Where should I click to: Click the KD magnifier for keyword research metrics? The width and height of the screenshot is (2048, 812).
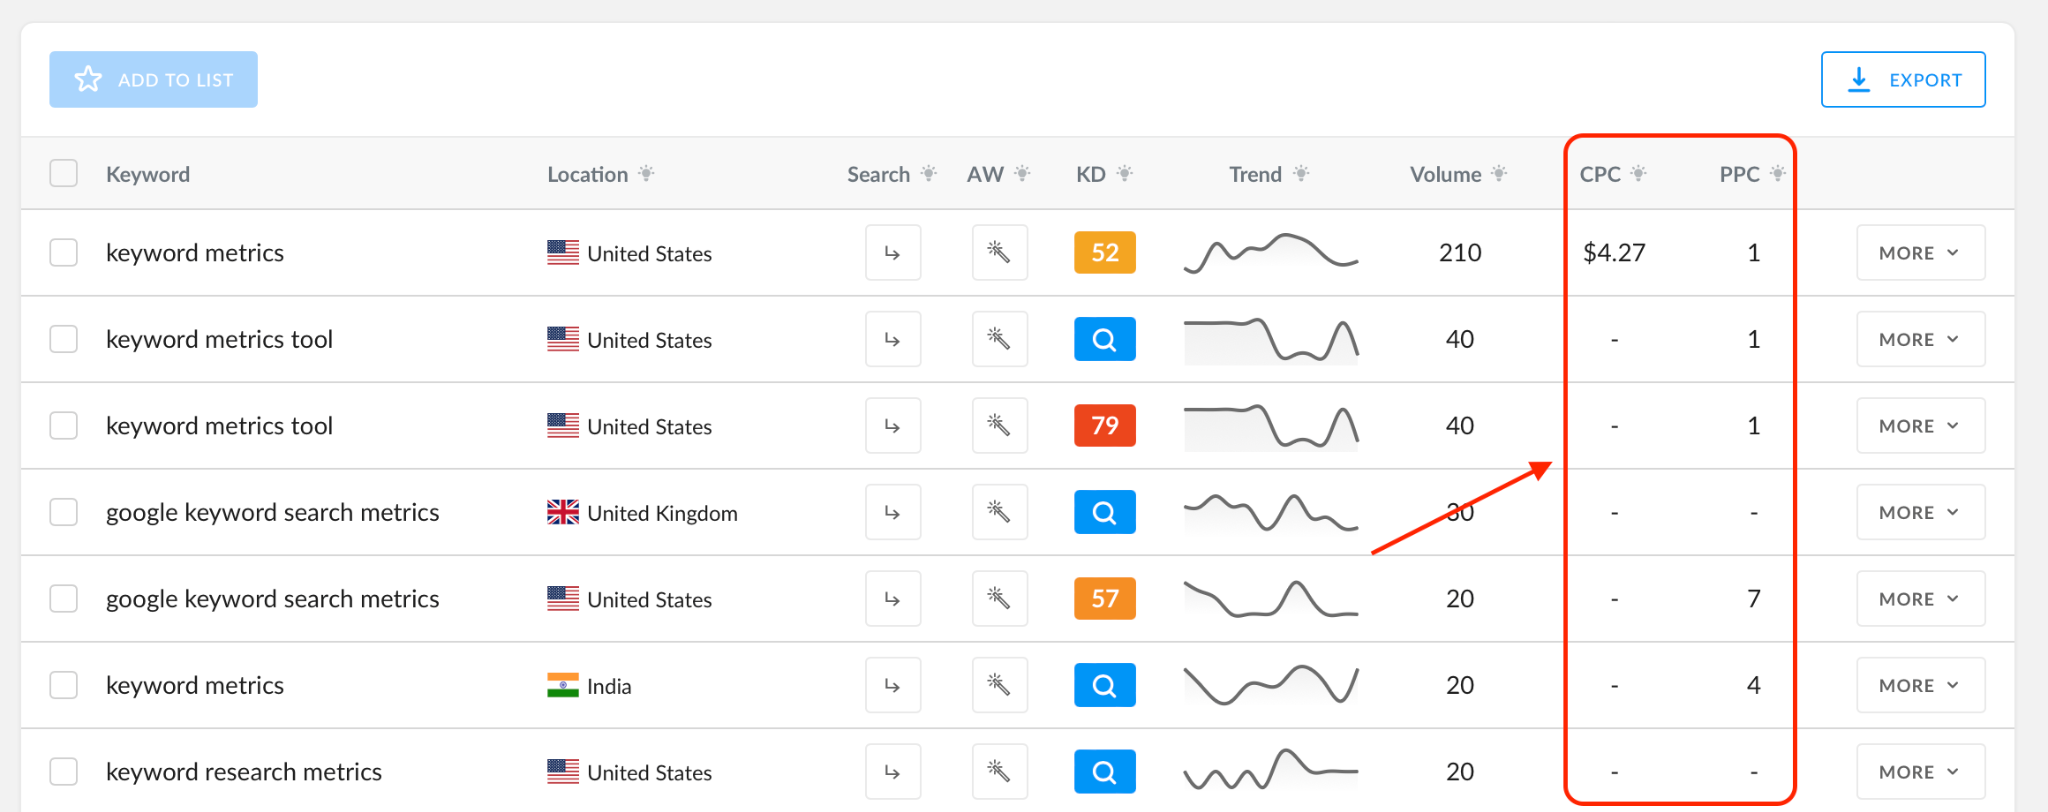[1105, 771]
